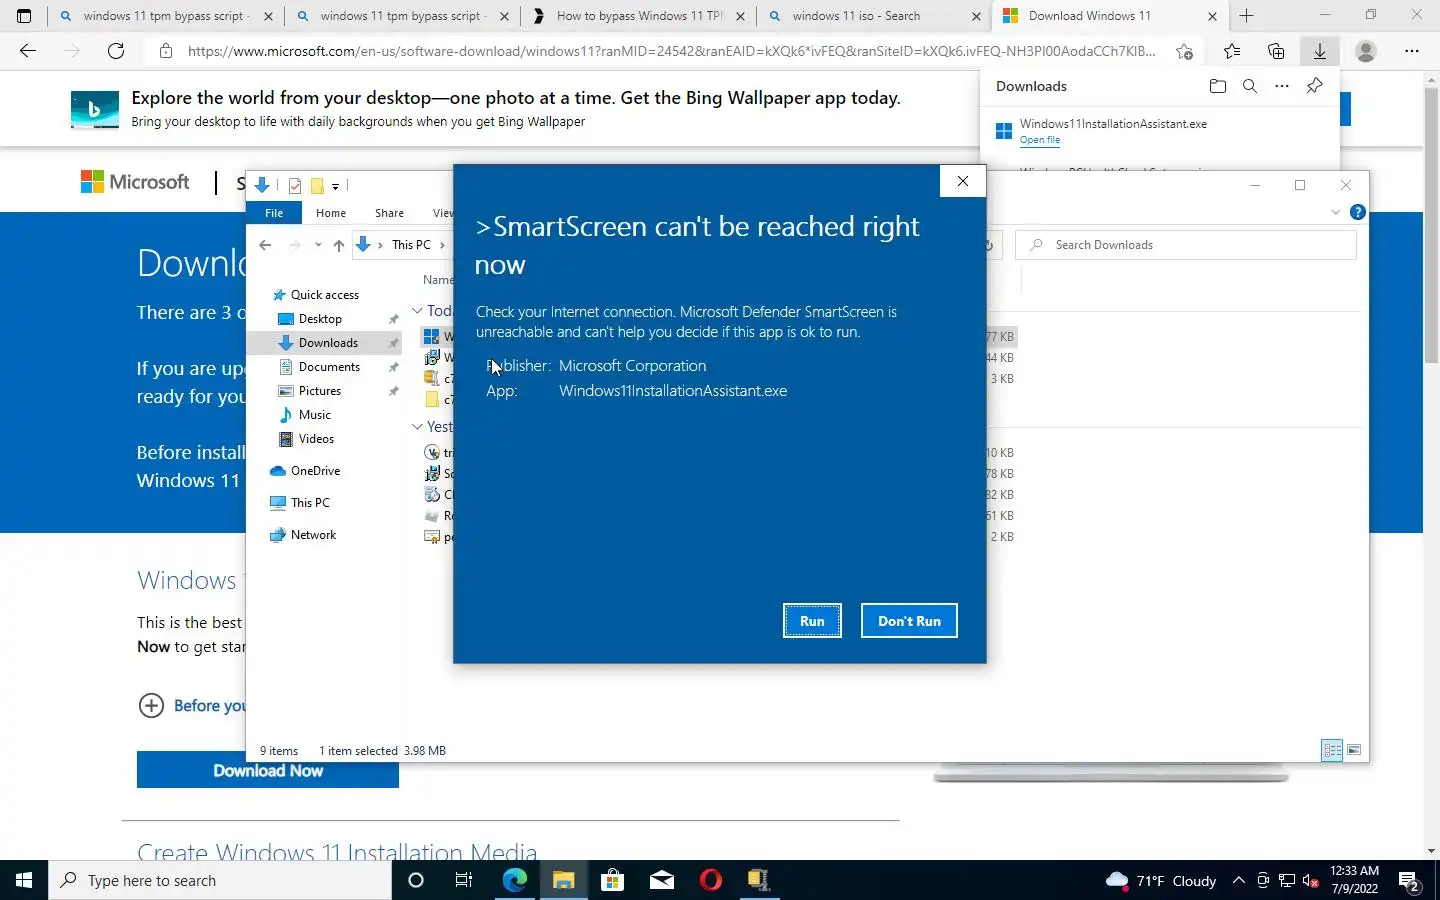Collapse the Yesterday group in file list
This screenshot has width=1440, height=900.
coord(417,427)
